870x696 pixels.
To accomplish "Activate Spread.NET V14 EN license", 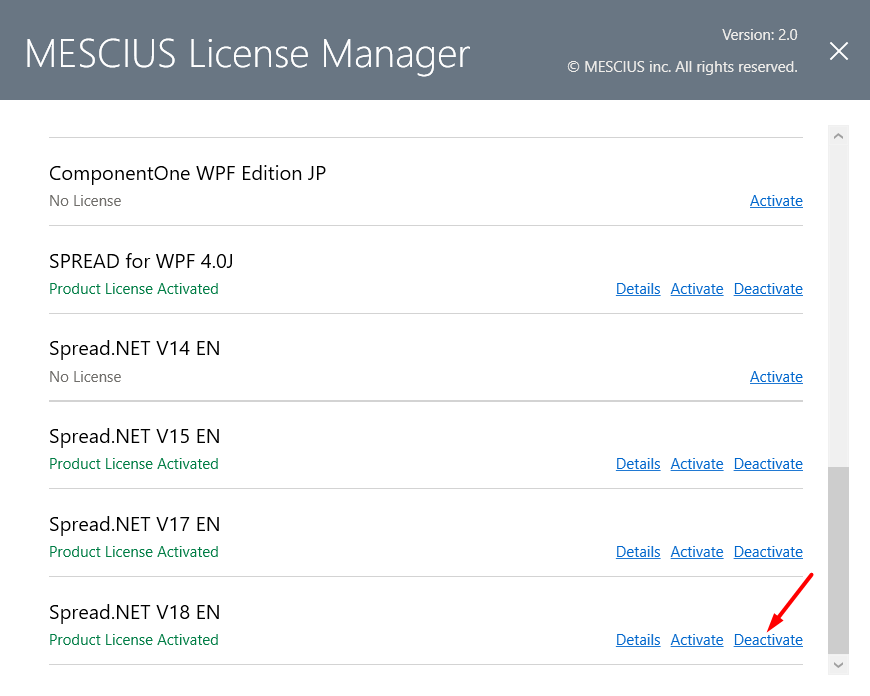I will coord(776,377).
